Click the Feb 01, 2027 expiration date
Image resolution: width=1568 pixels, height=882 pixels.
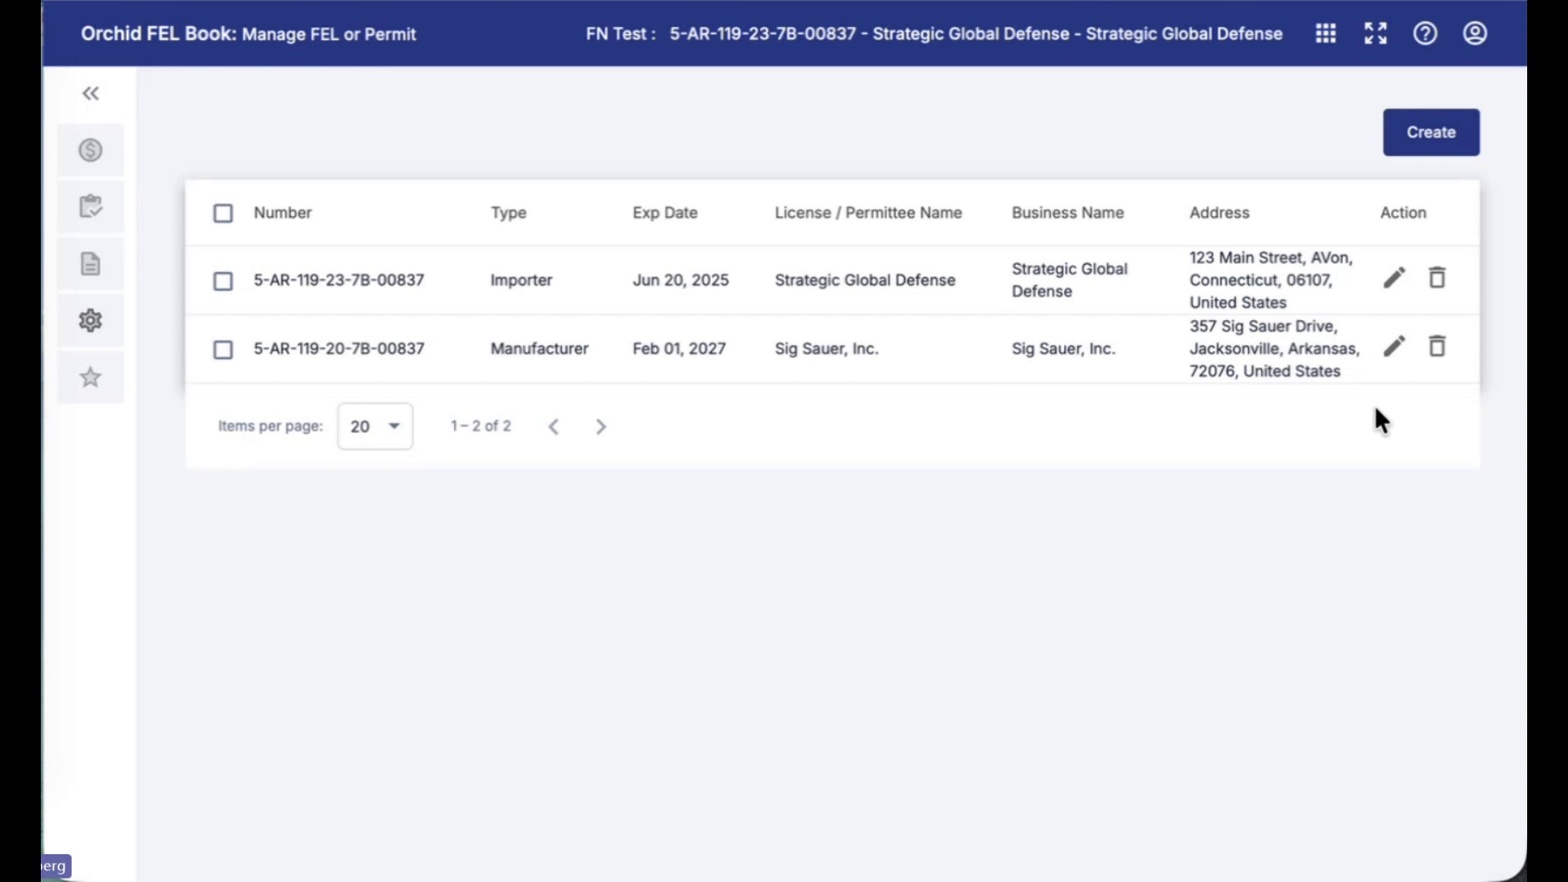679,348
